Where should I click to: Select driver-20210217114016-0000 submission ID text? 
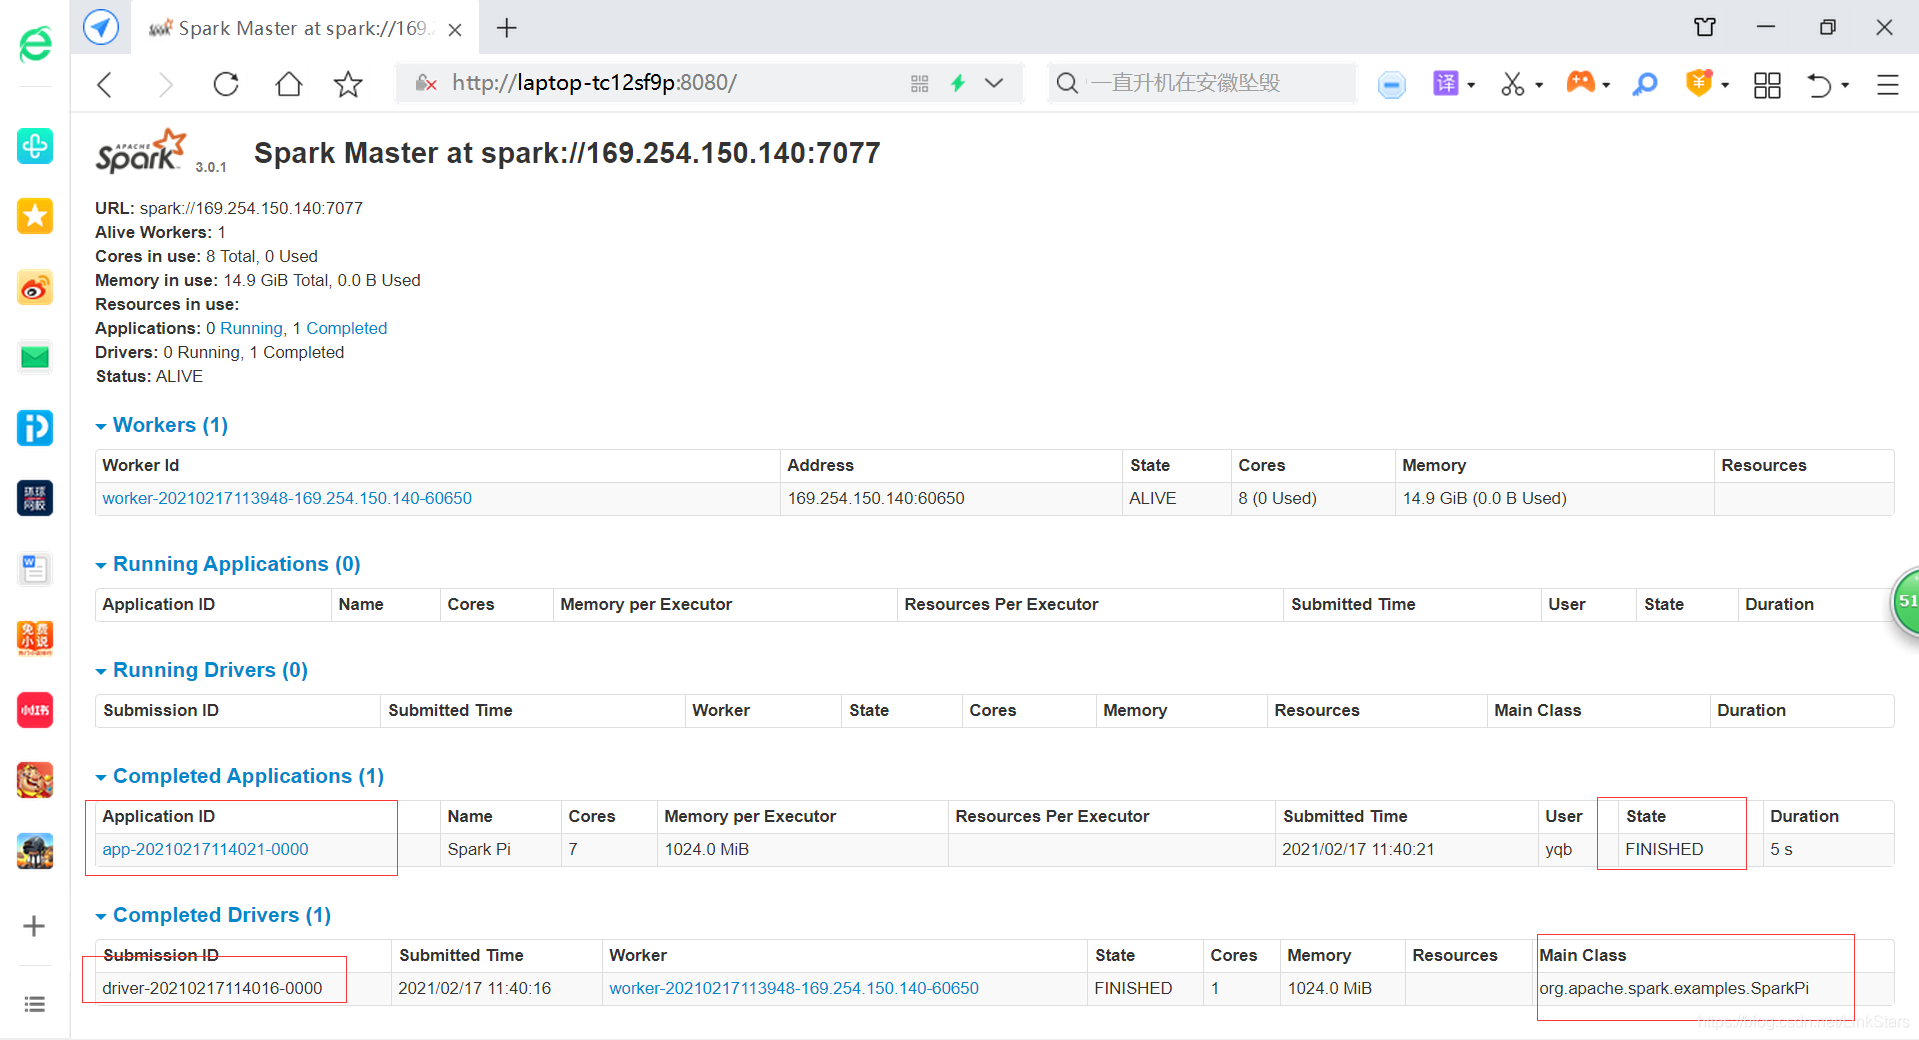point(212,988)
